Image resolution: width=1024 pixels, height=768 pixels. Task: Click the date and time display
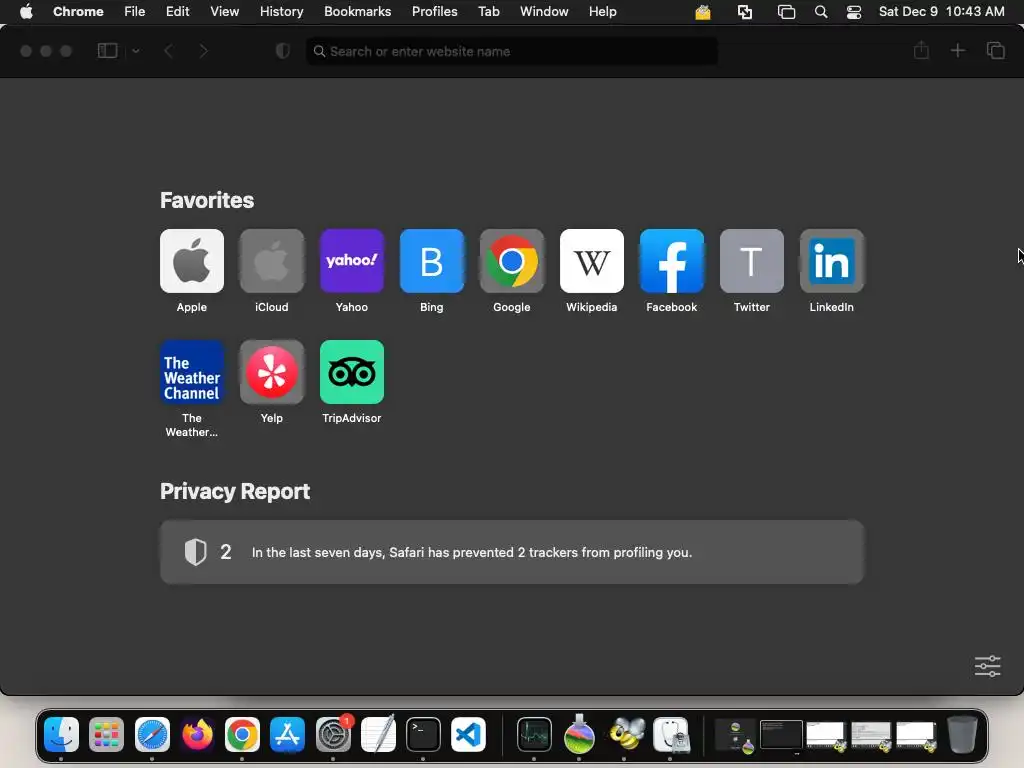[x=942, y=12]
